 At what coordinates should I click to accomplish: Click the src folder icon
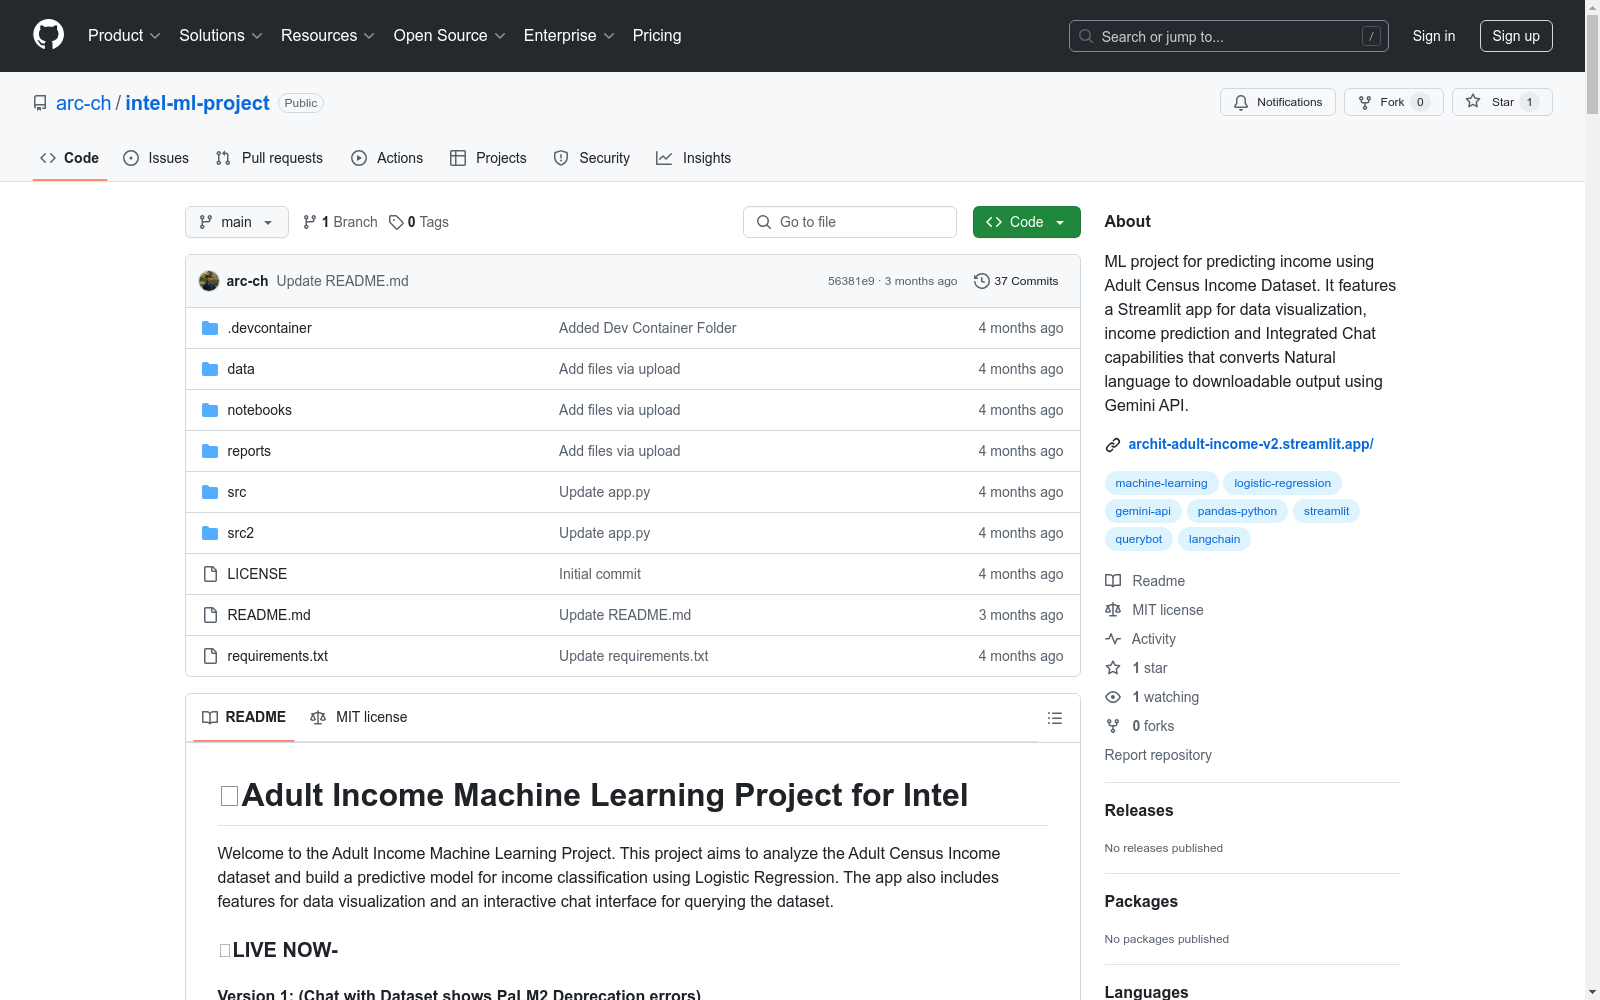[210, 492]
